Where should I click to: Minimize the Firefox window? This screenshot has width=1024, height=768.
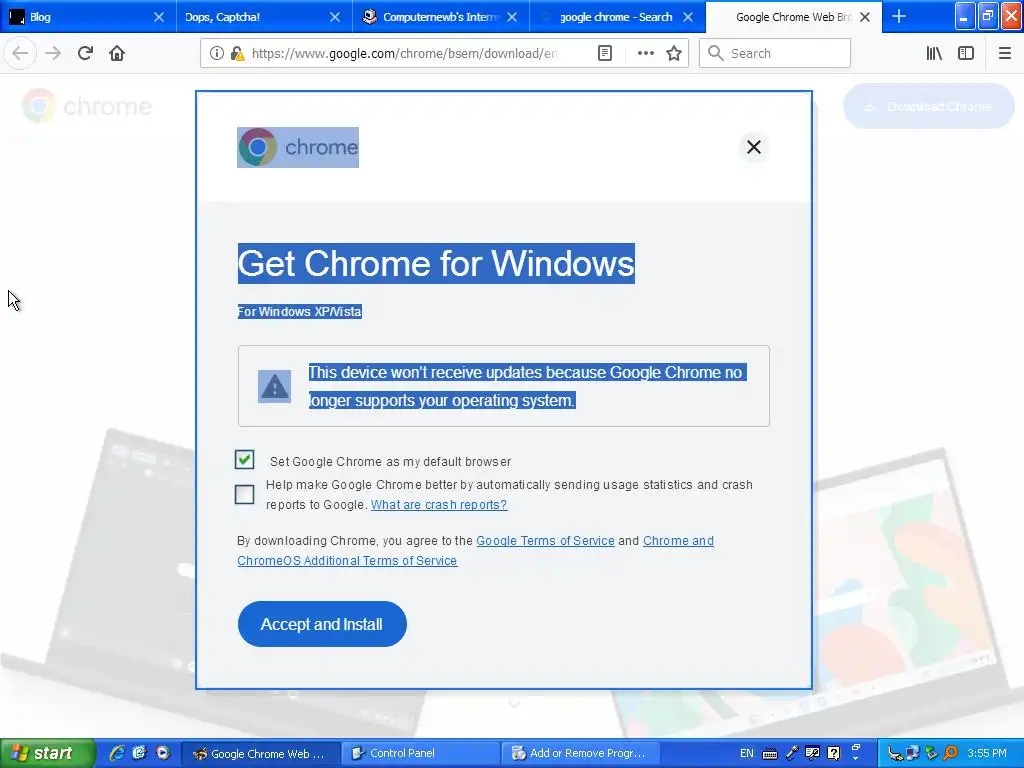965,16
